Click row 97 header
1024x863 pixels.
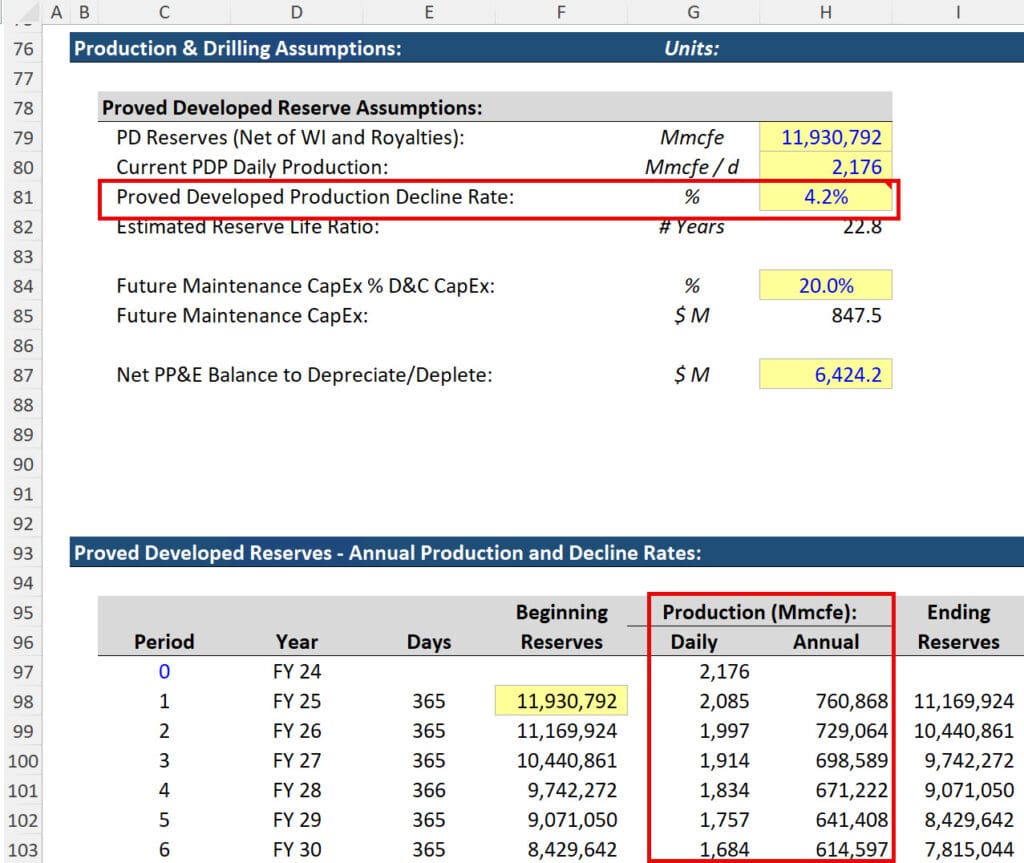23,671
